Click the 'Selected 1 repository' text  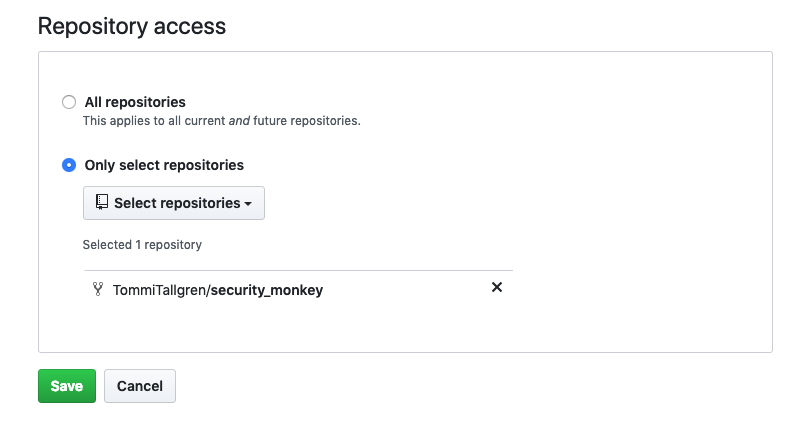click(x=142, y=244)
